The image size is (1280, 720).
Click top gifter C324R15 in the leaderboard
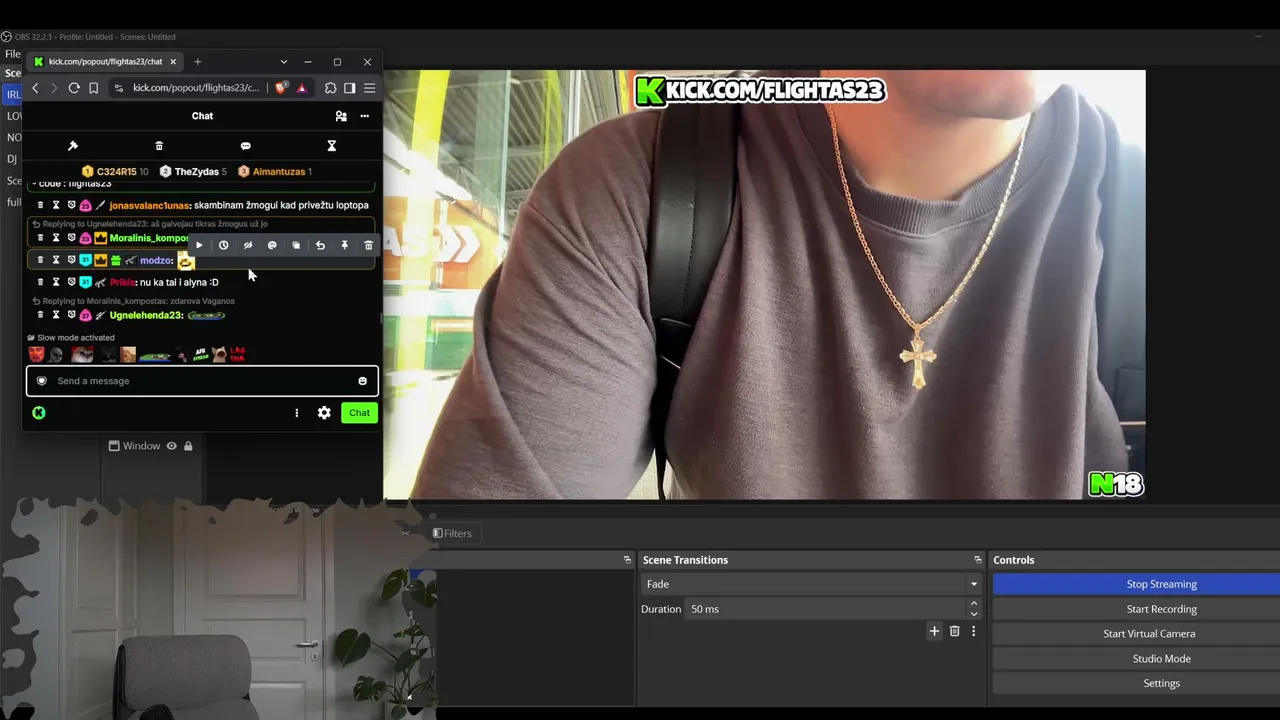pyautogui.click(x=115, y=172)
